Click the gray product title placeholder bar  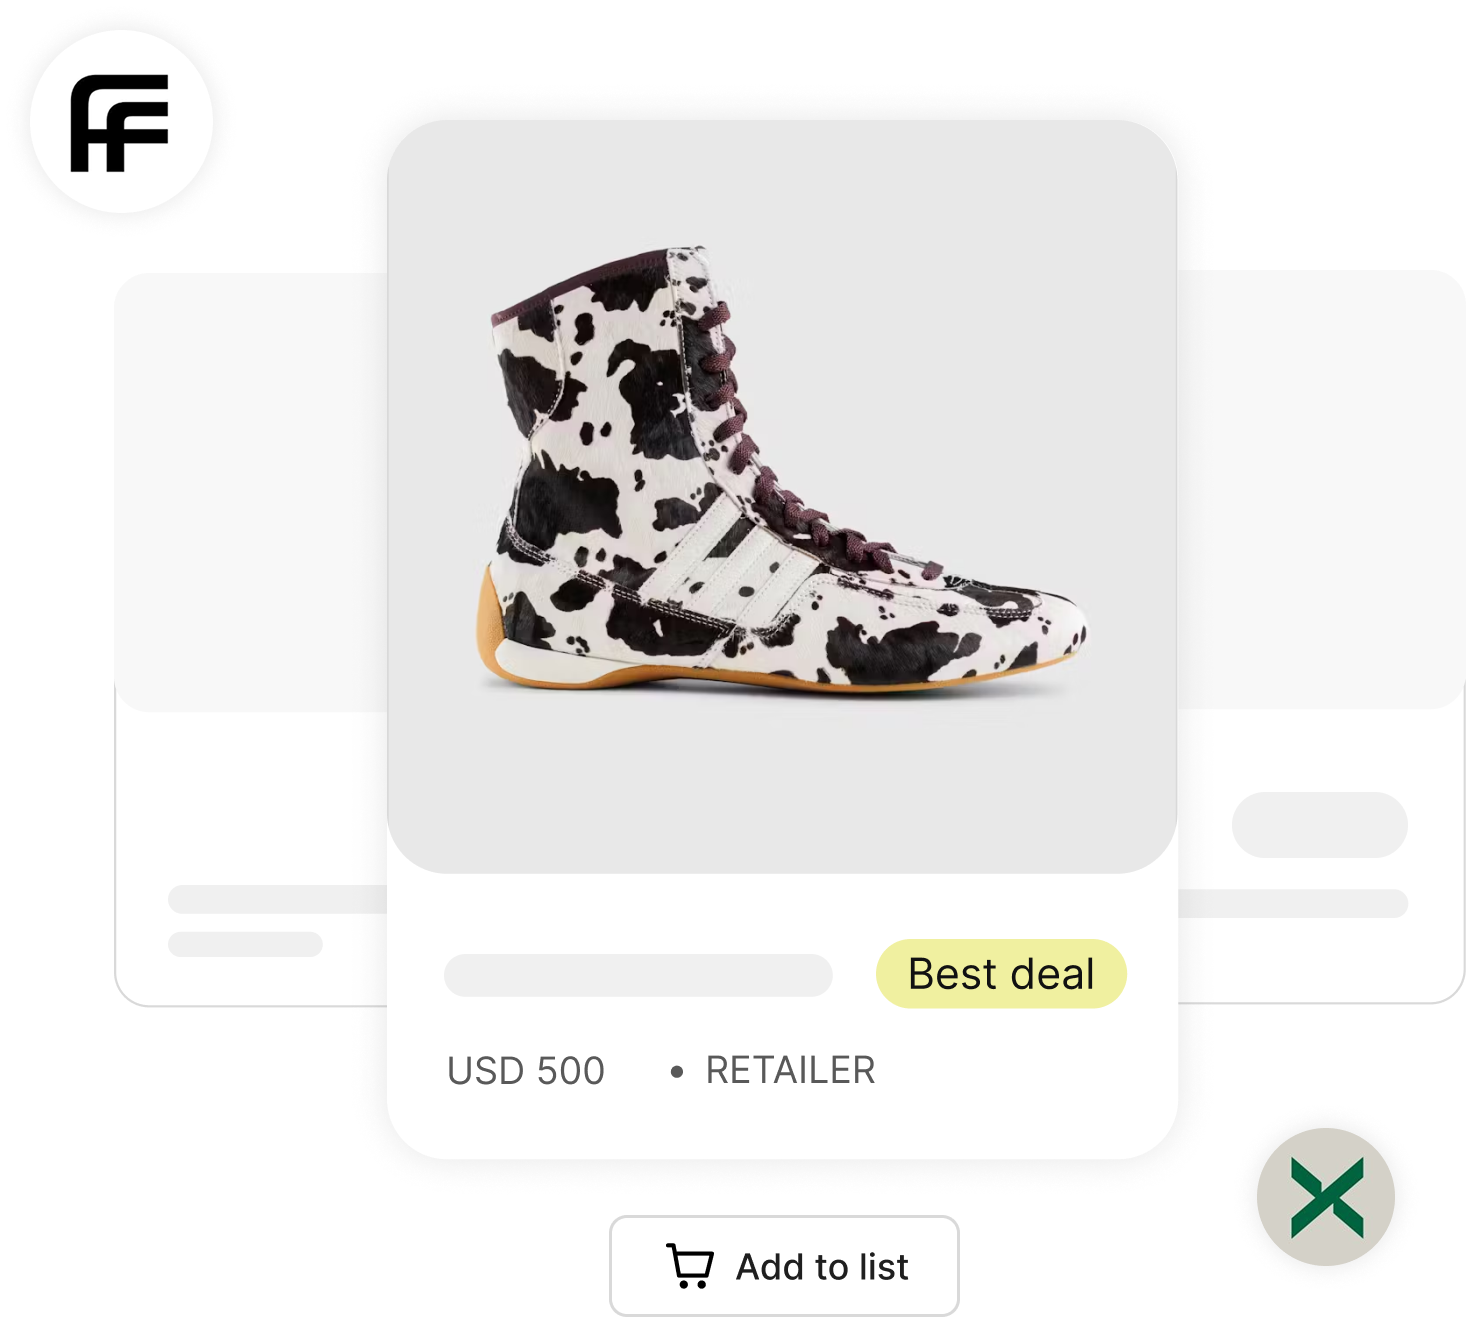[x=638, y=975]
